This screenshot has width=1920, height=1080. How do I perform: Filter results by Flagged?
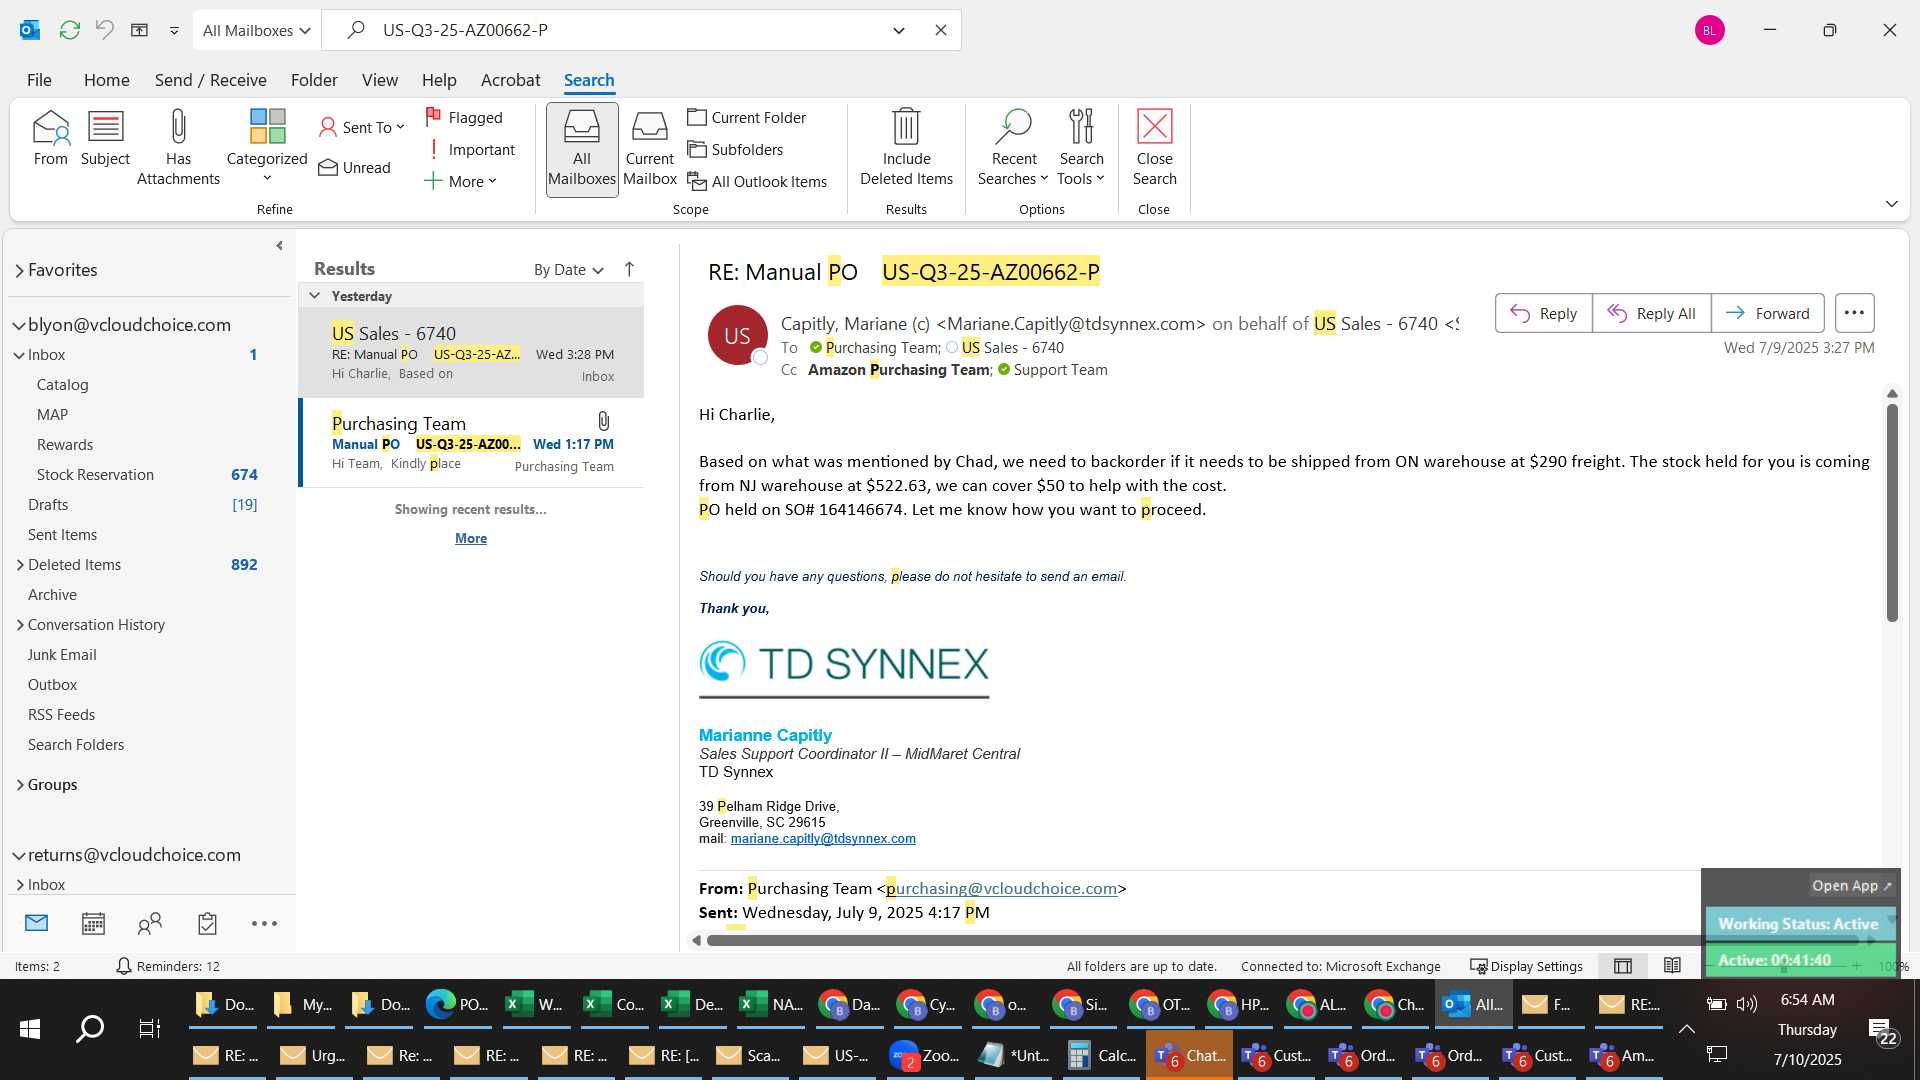click(464, 117)
